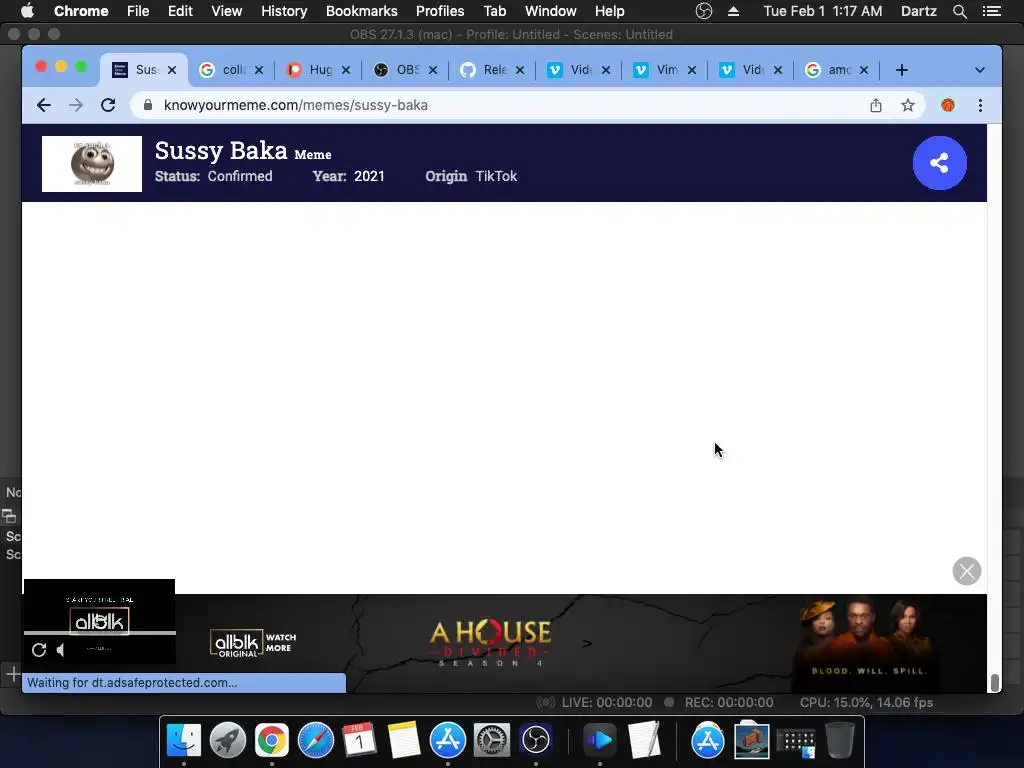Open the Window menu

[x=551, y=11]
